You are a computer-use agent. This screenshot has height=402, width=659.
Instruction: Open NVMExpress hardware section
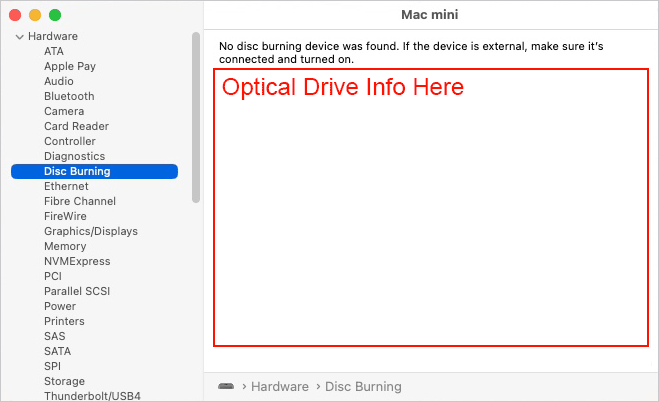pos(75,261)
